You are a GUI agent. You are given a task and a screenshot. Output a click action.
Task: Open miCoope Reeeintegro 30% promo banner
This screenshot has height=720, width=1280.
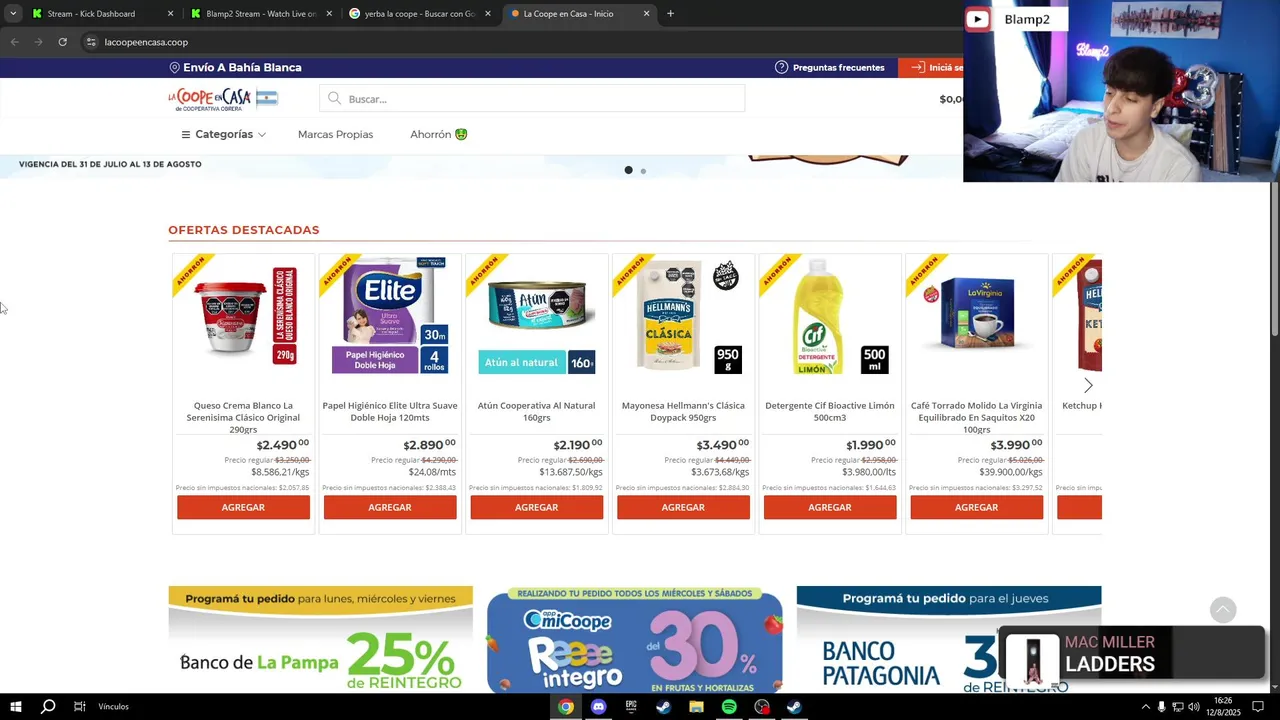point(634,639)
